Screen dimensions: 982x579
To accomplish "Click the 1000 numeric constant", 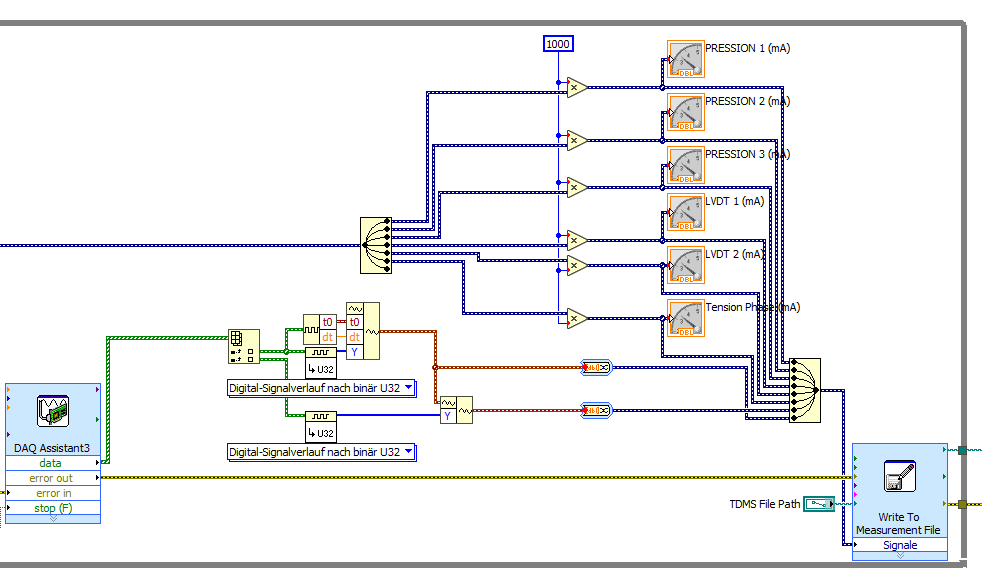I will coord(558,43).
